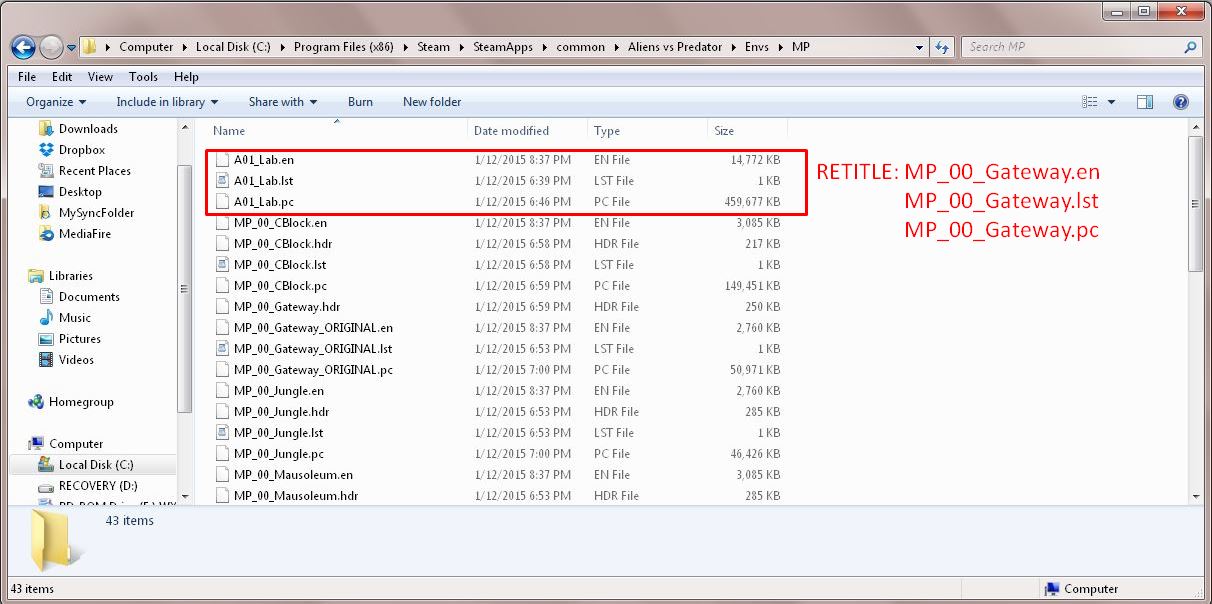Click Homegroup in the navigation pane
This screenshot has width=1212, height=604.
[81, 402]
